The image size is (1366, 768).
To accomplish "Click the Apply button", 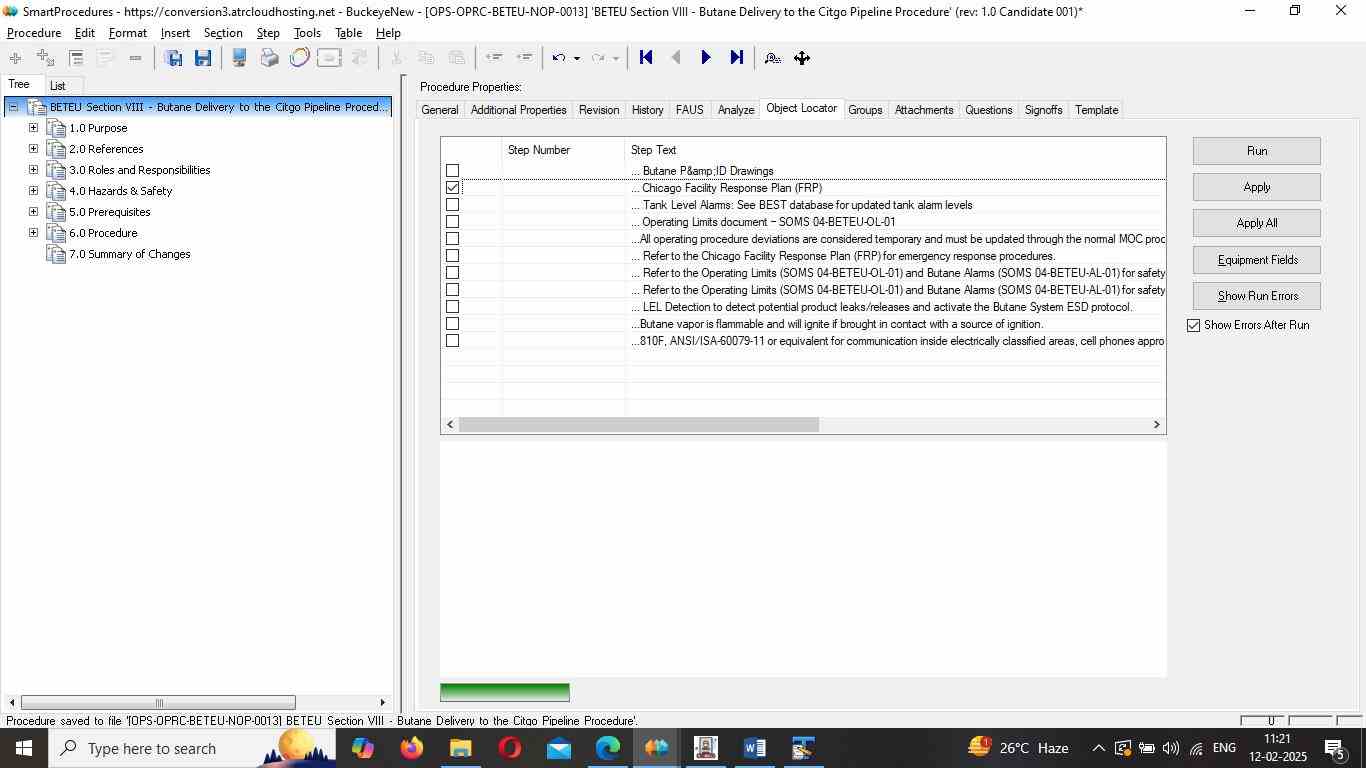I will coord(1257,187).
